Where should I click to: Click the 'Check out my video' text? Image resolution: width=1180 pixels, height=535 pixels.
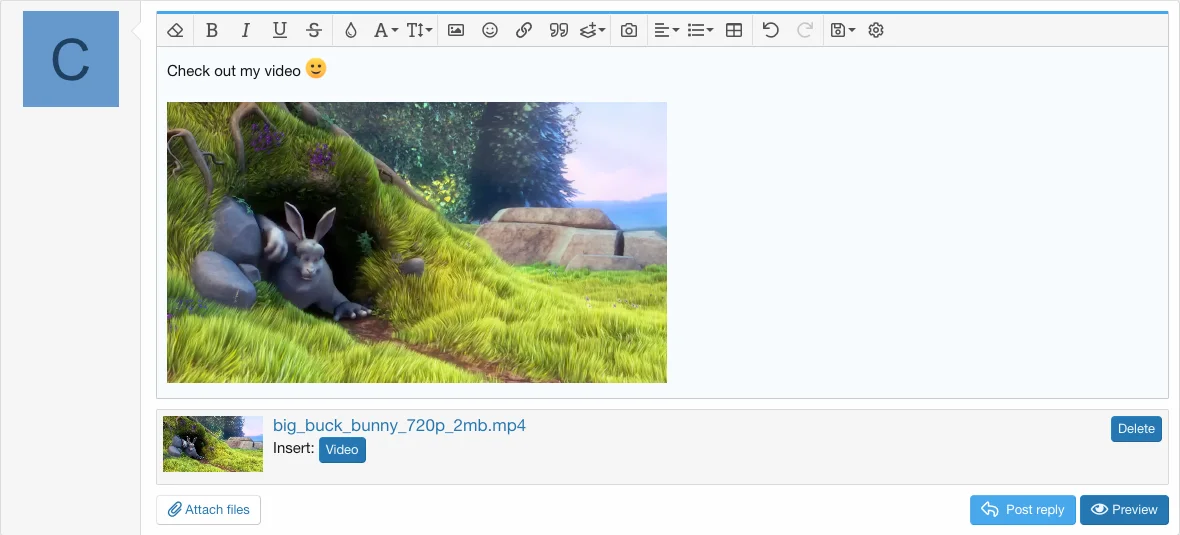tap(233, 71)
